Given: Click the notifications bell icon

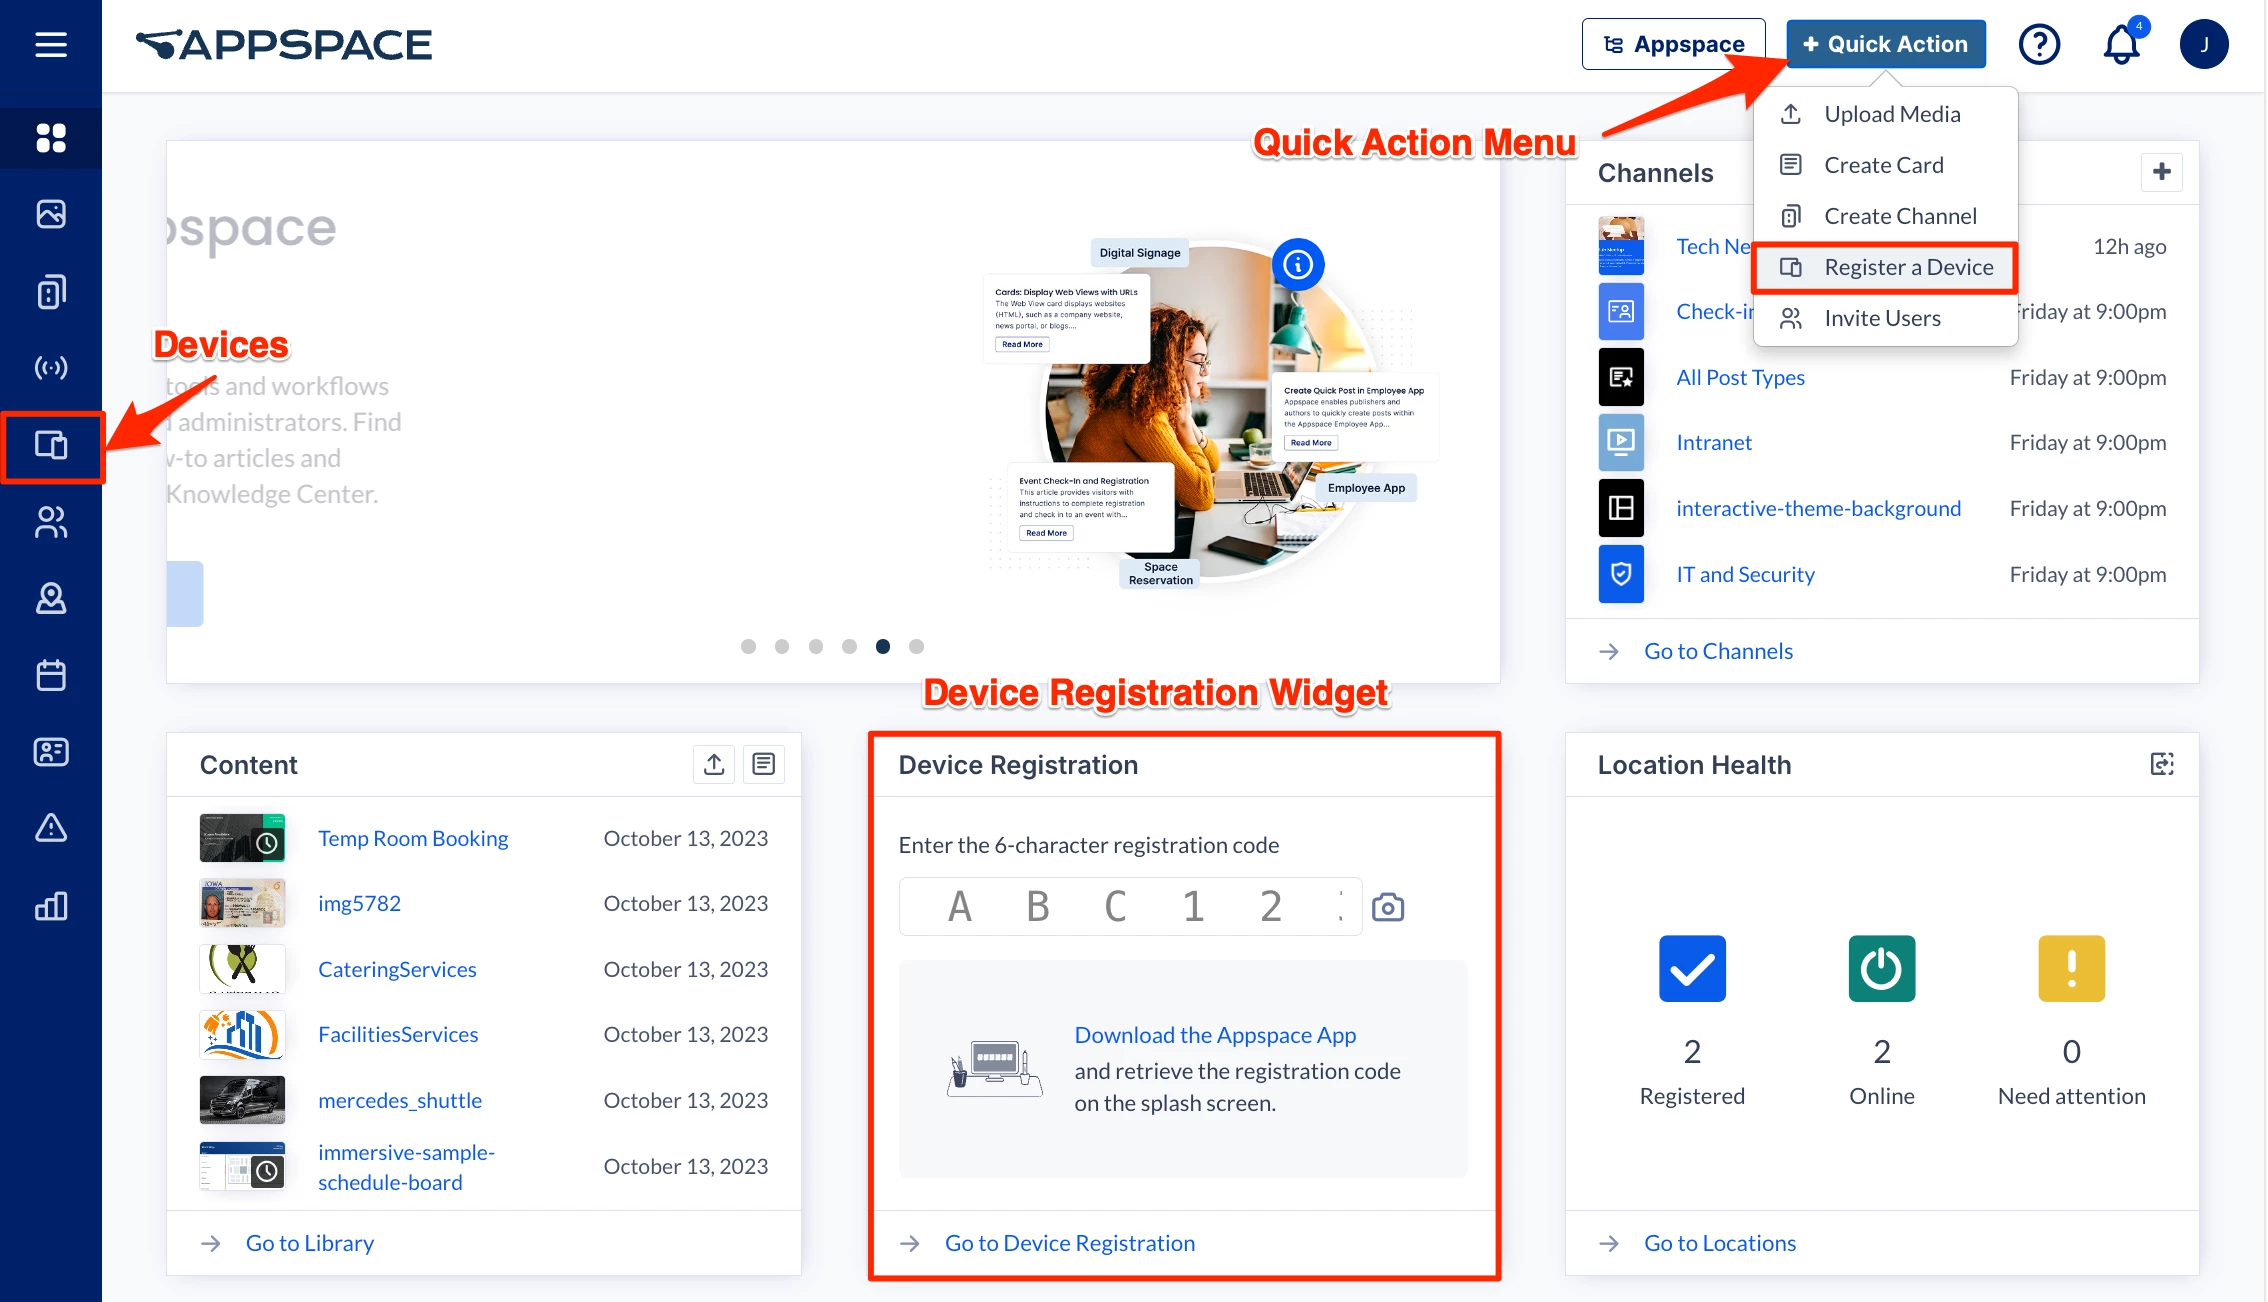Looking at the screenshot, I should tap(2120, 45).
